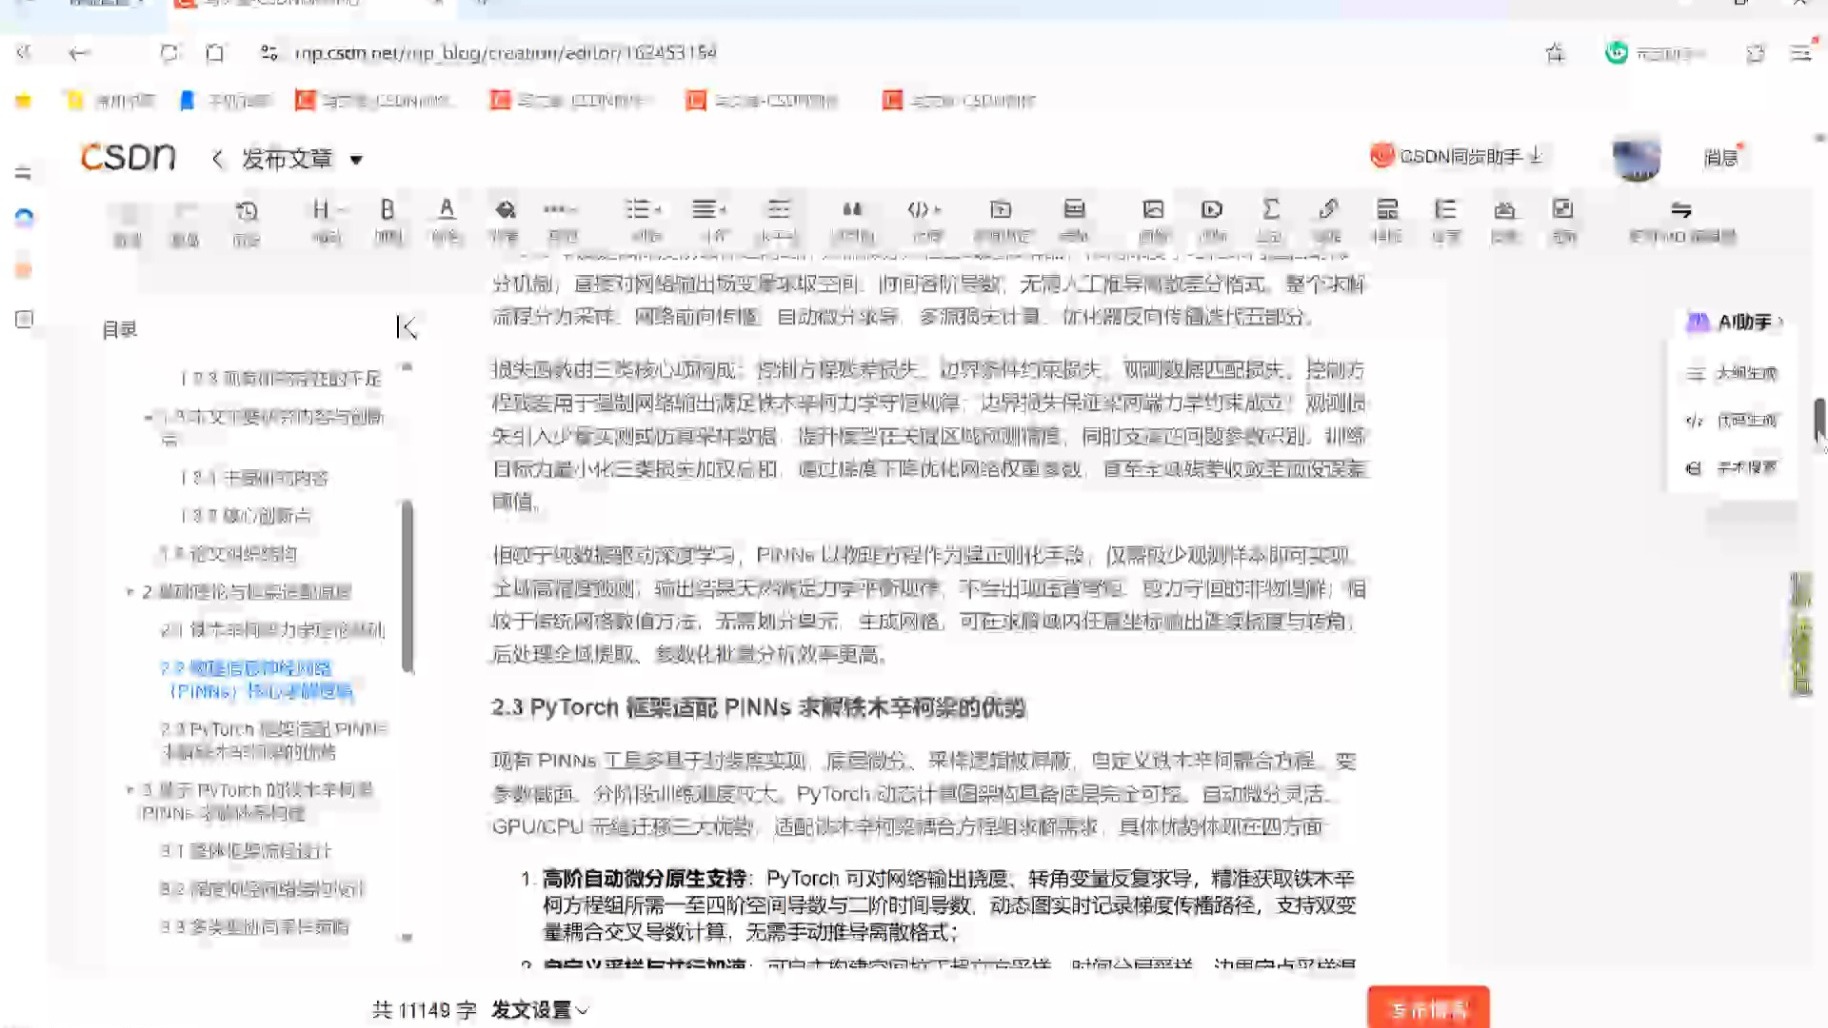Open the template toolbar icon
This screenshot has height=1028, width=1828.
tap(1387, 221)
